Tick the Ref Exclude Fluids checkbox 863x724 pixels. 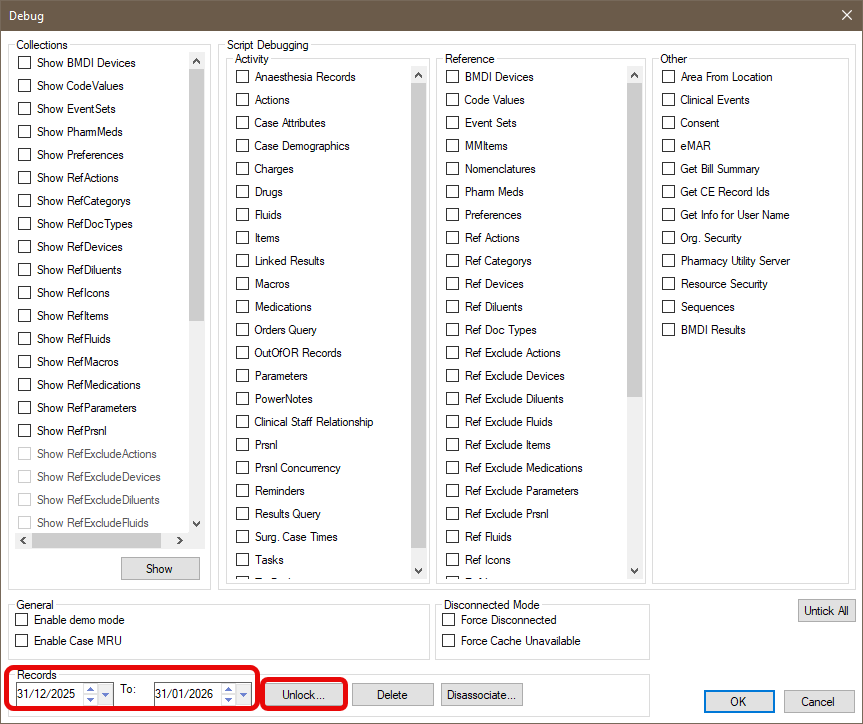click(453, 422)
